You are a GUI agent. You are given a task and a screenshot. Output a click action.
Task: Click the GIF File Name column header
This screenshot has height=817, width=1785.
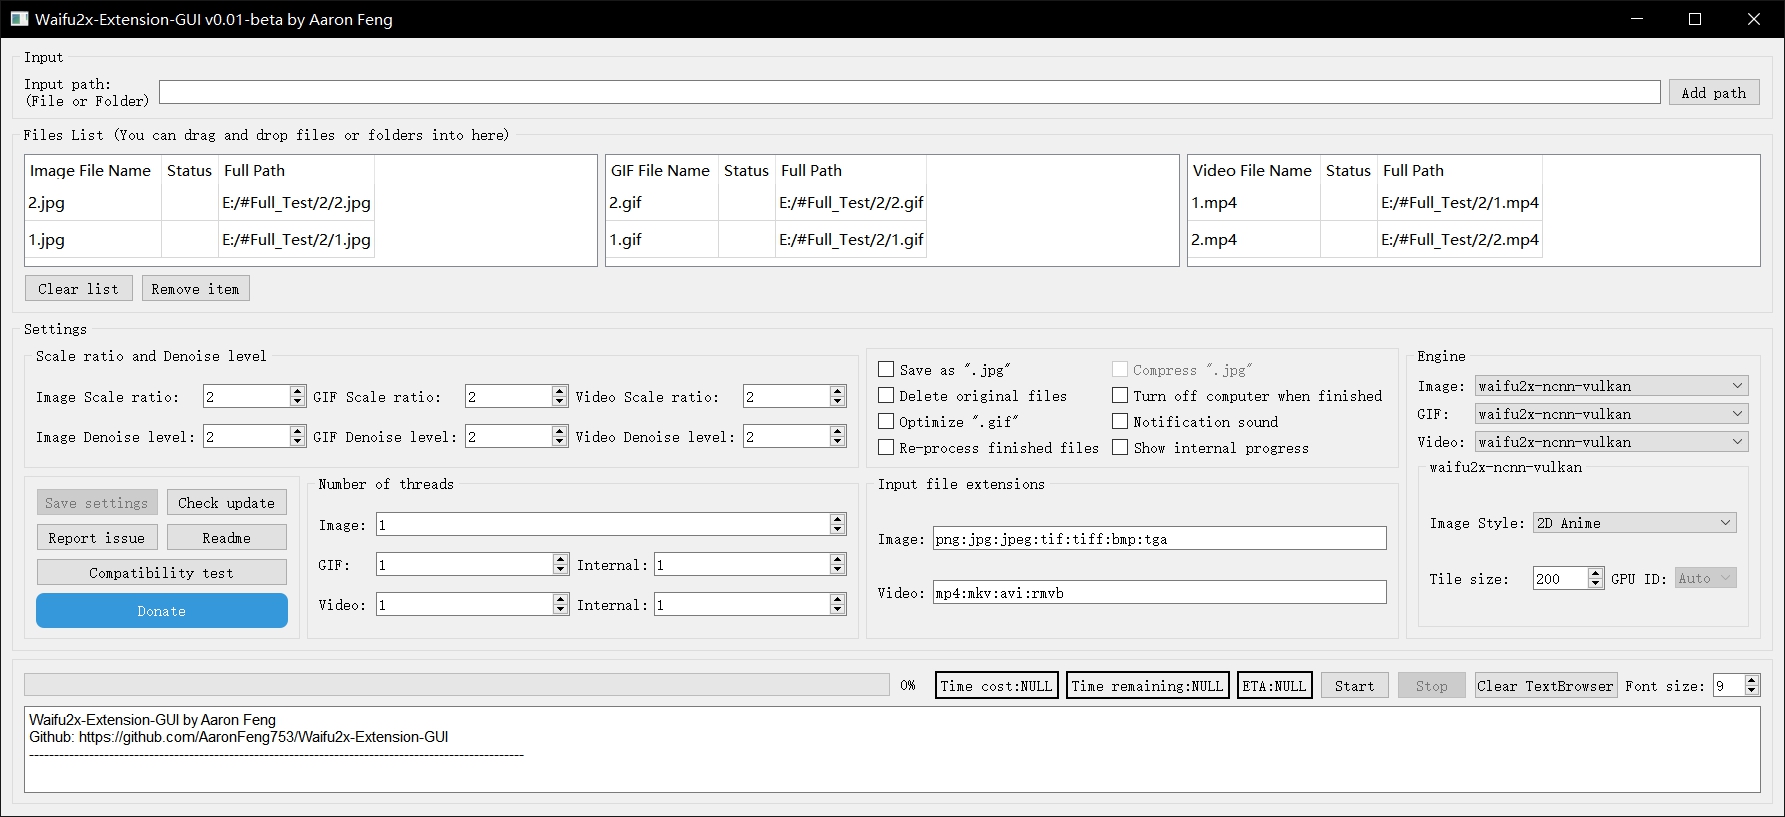662,171
